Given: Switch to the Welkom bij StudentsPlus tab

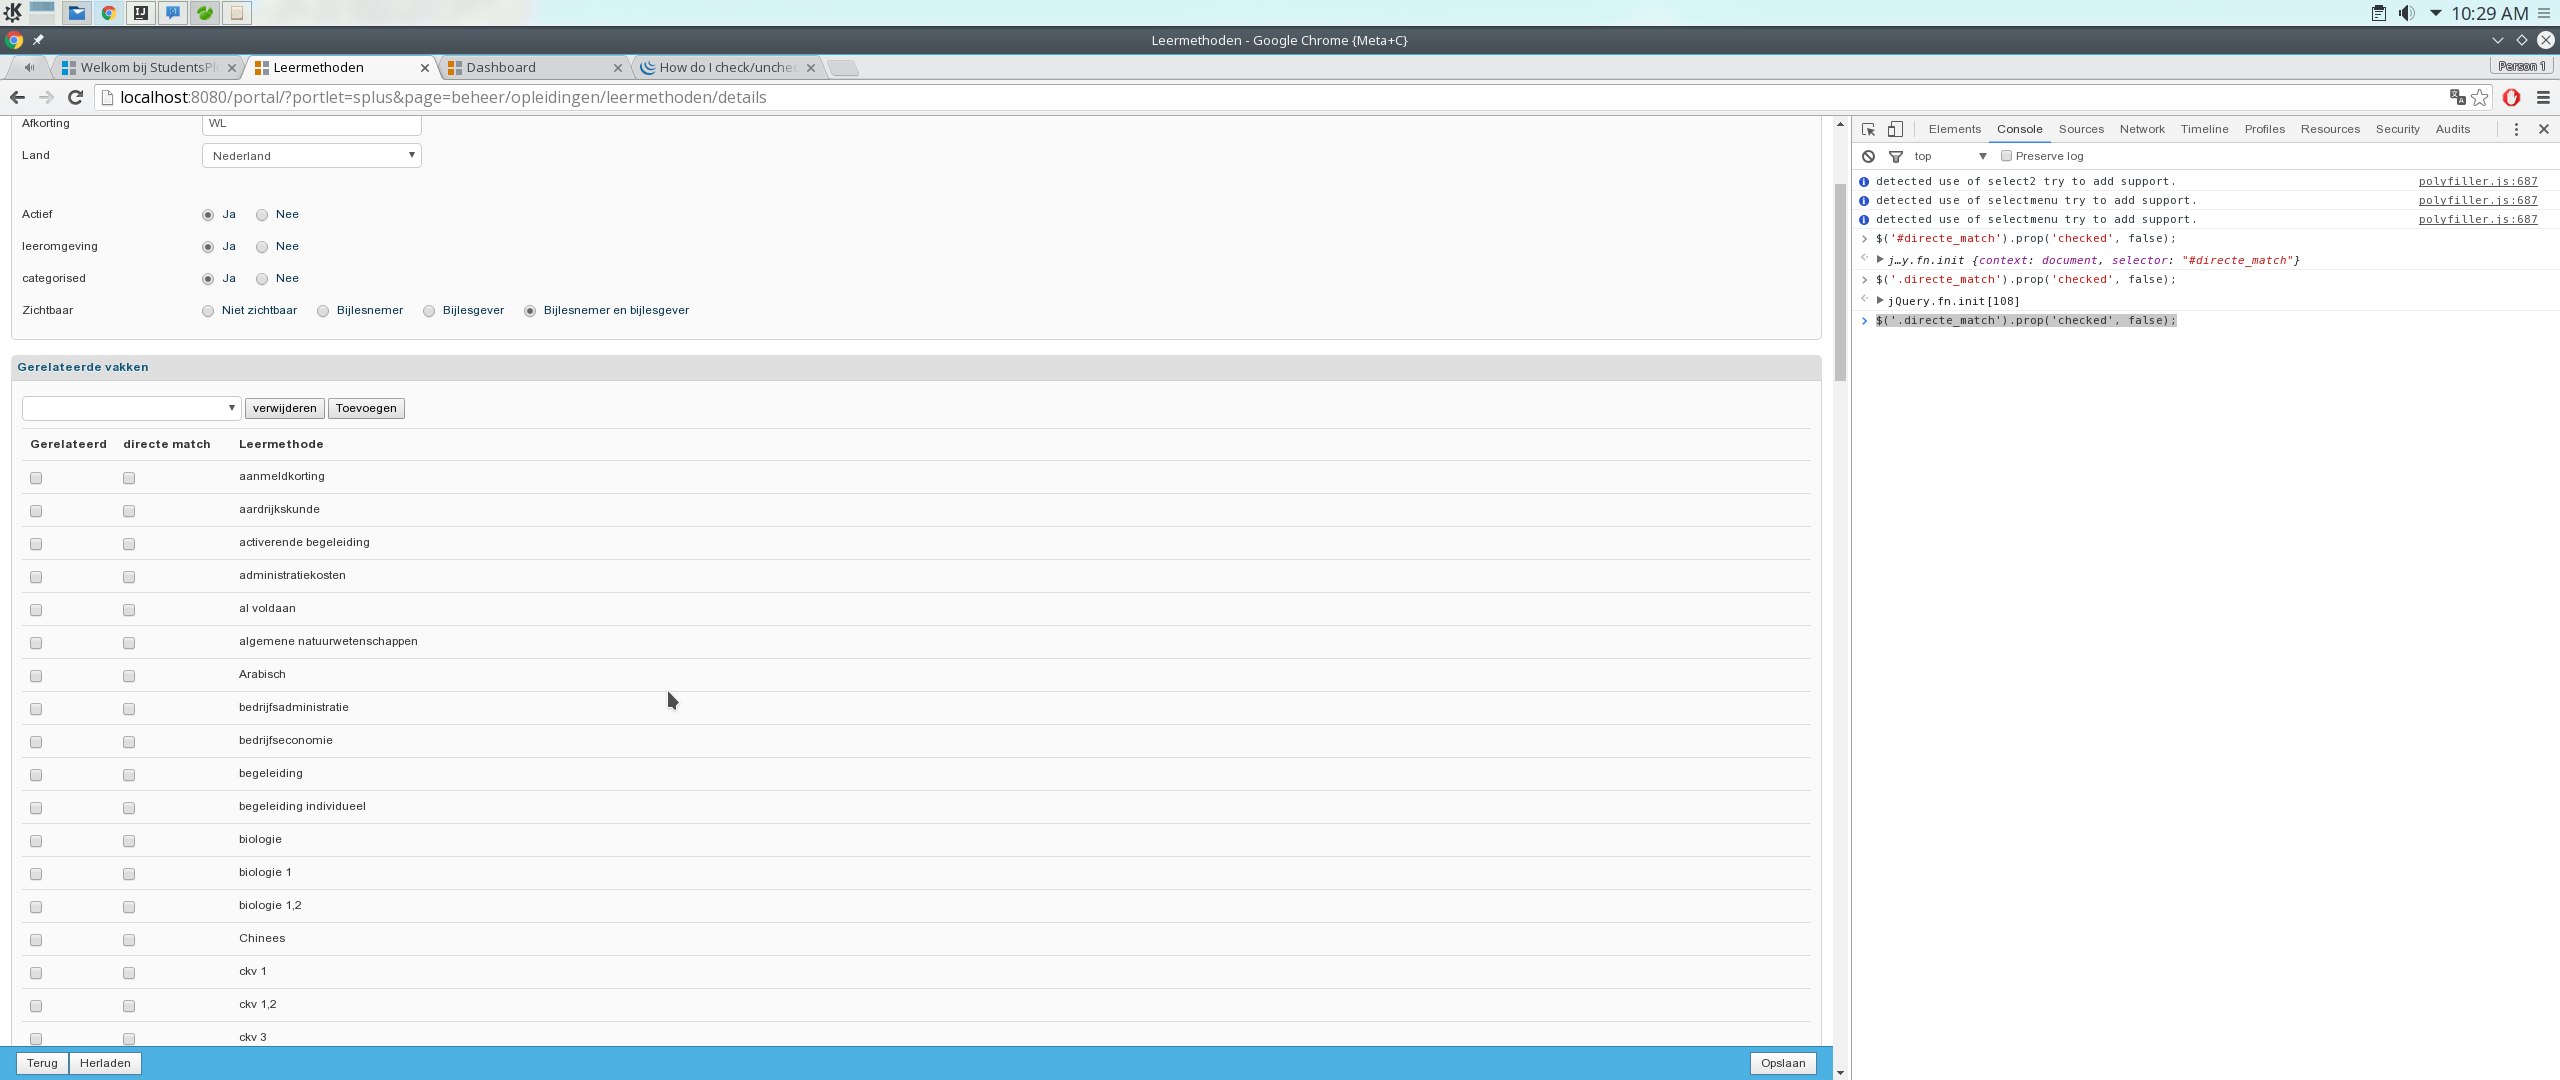Looking at the screenshot, I should point(148,67).
